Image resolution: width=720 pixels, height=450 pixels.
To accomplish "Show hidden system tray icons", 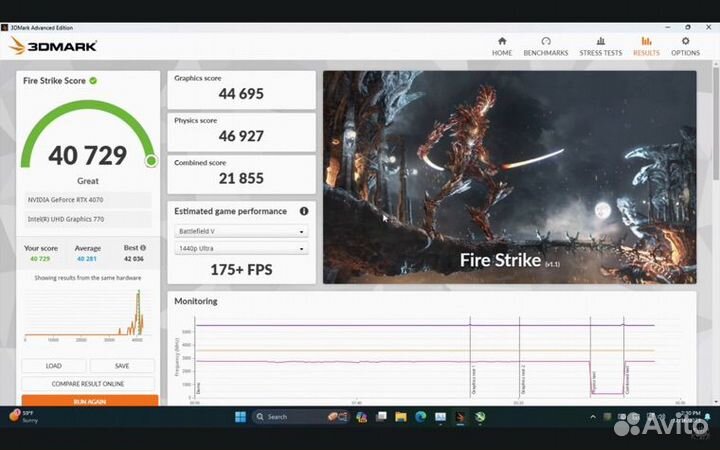I will (593, 417).
